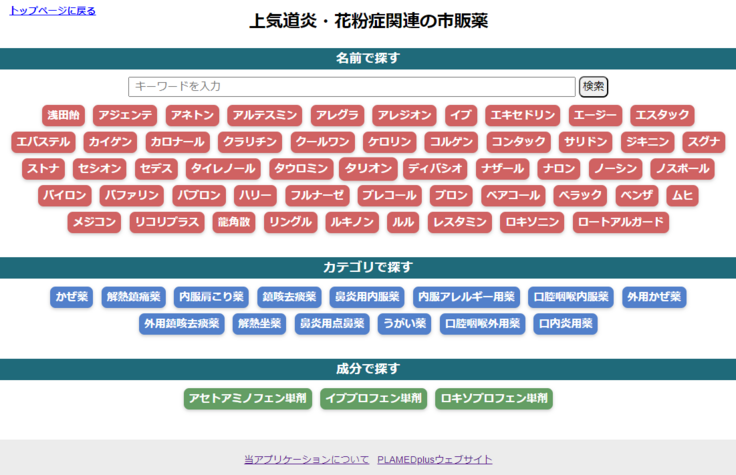Filter by かぜ薬 category
Screen dimensions: 736x475
click(x=72, y=297)
